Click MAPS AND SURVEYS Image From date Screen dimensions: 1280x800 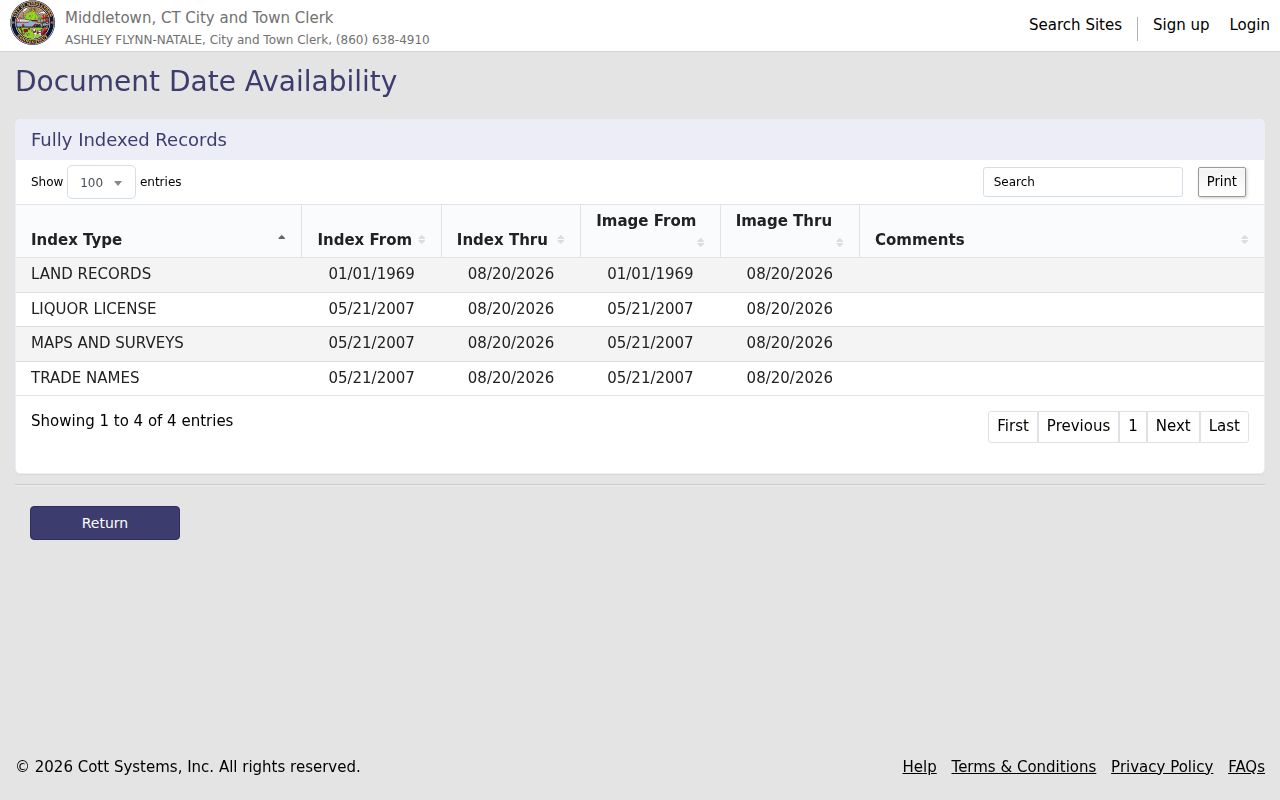click(x=650, y=343)
